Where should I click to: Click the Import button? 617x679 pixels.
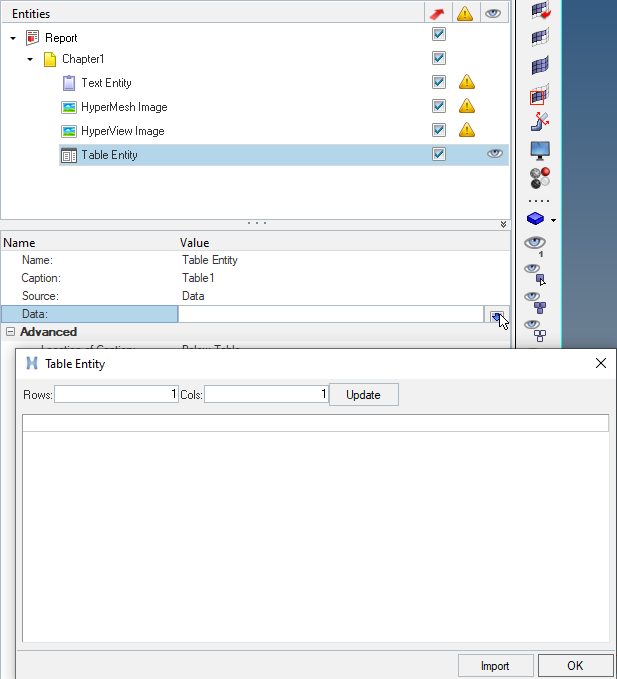(495, 666)
